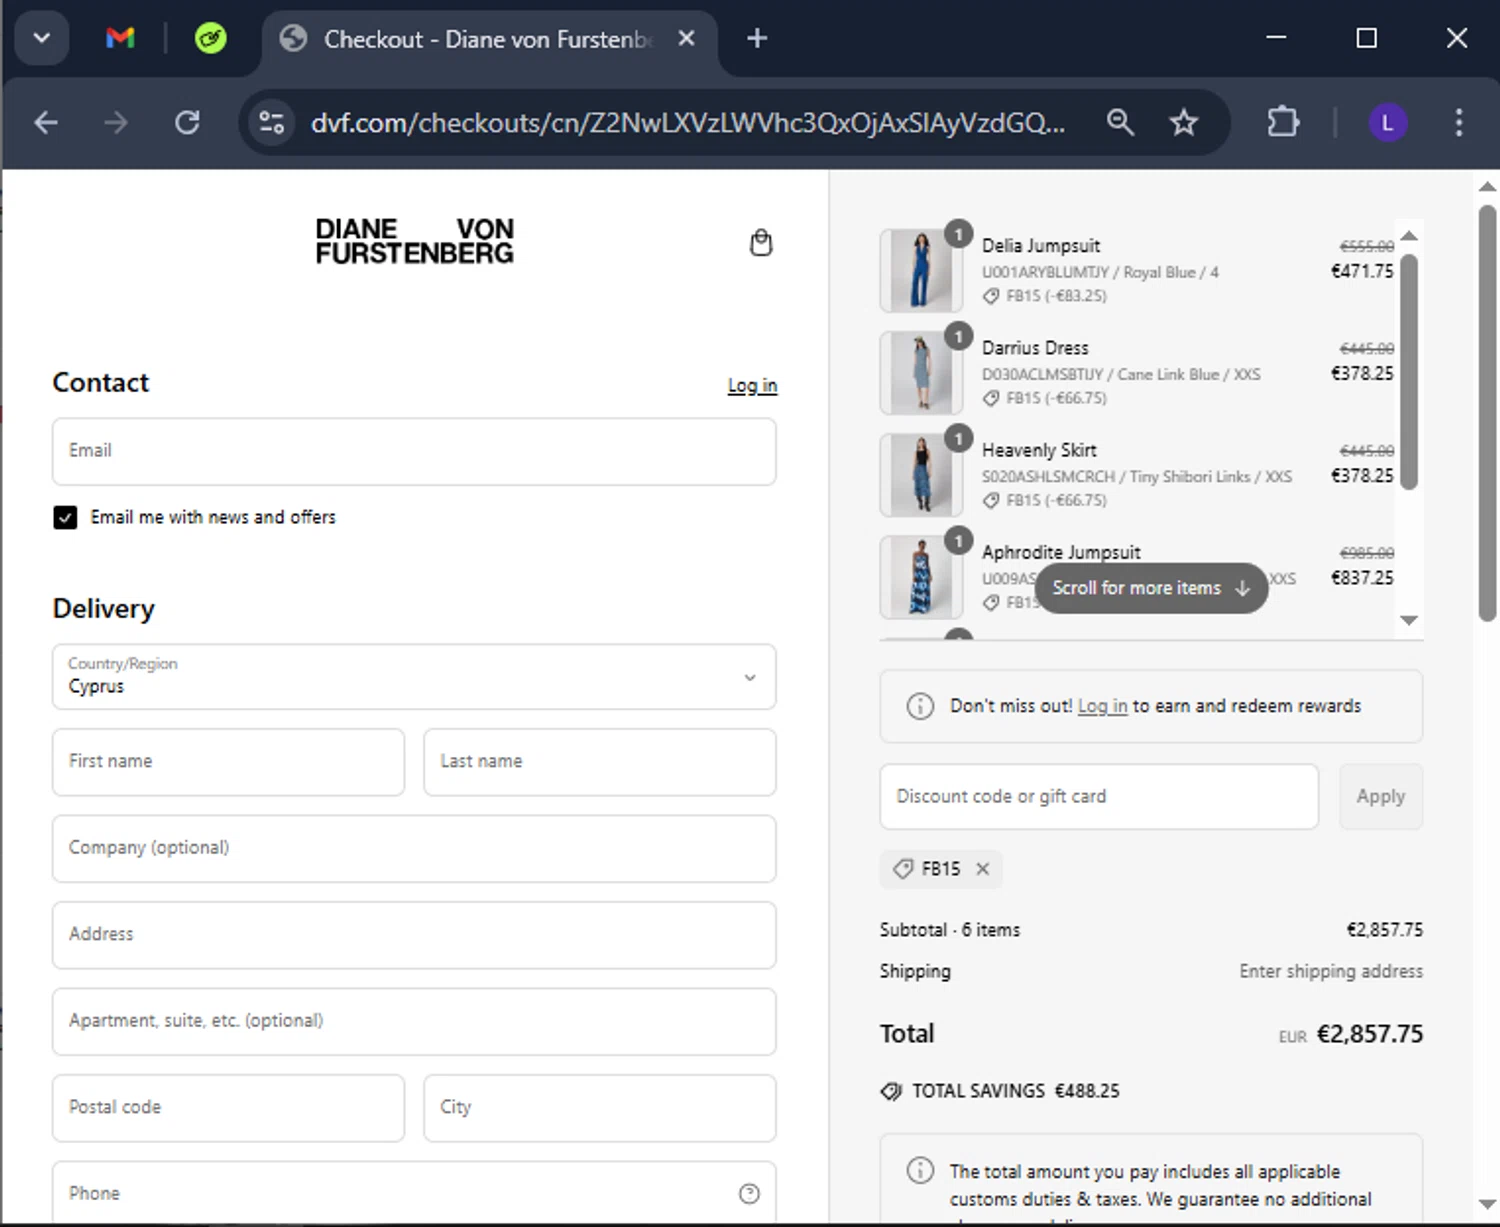Click the Total amount €2,857.75
1500x1227 pixels.
click(1369, 1034)
